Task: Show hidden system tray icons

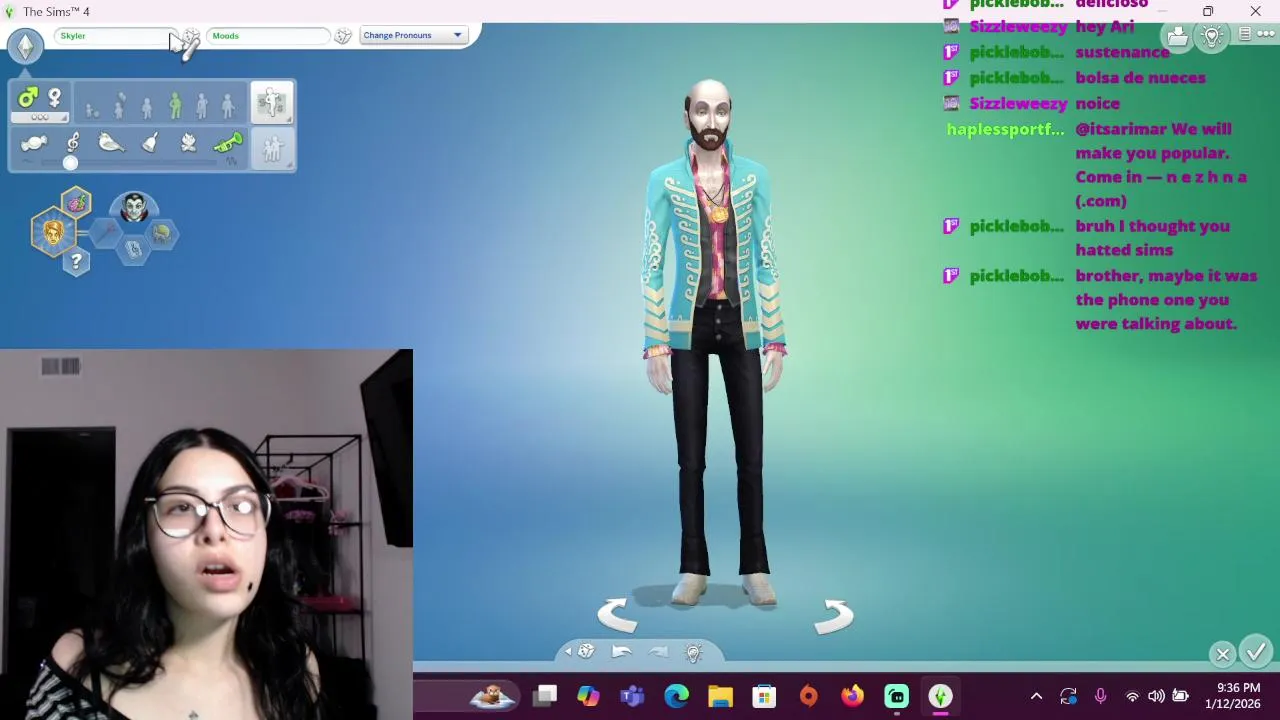Action: pos(1036,696)
